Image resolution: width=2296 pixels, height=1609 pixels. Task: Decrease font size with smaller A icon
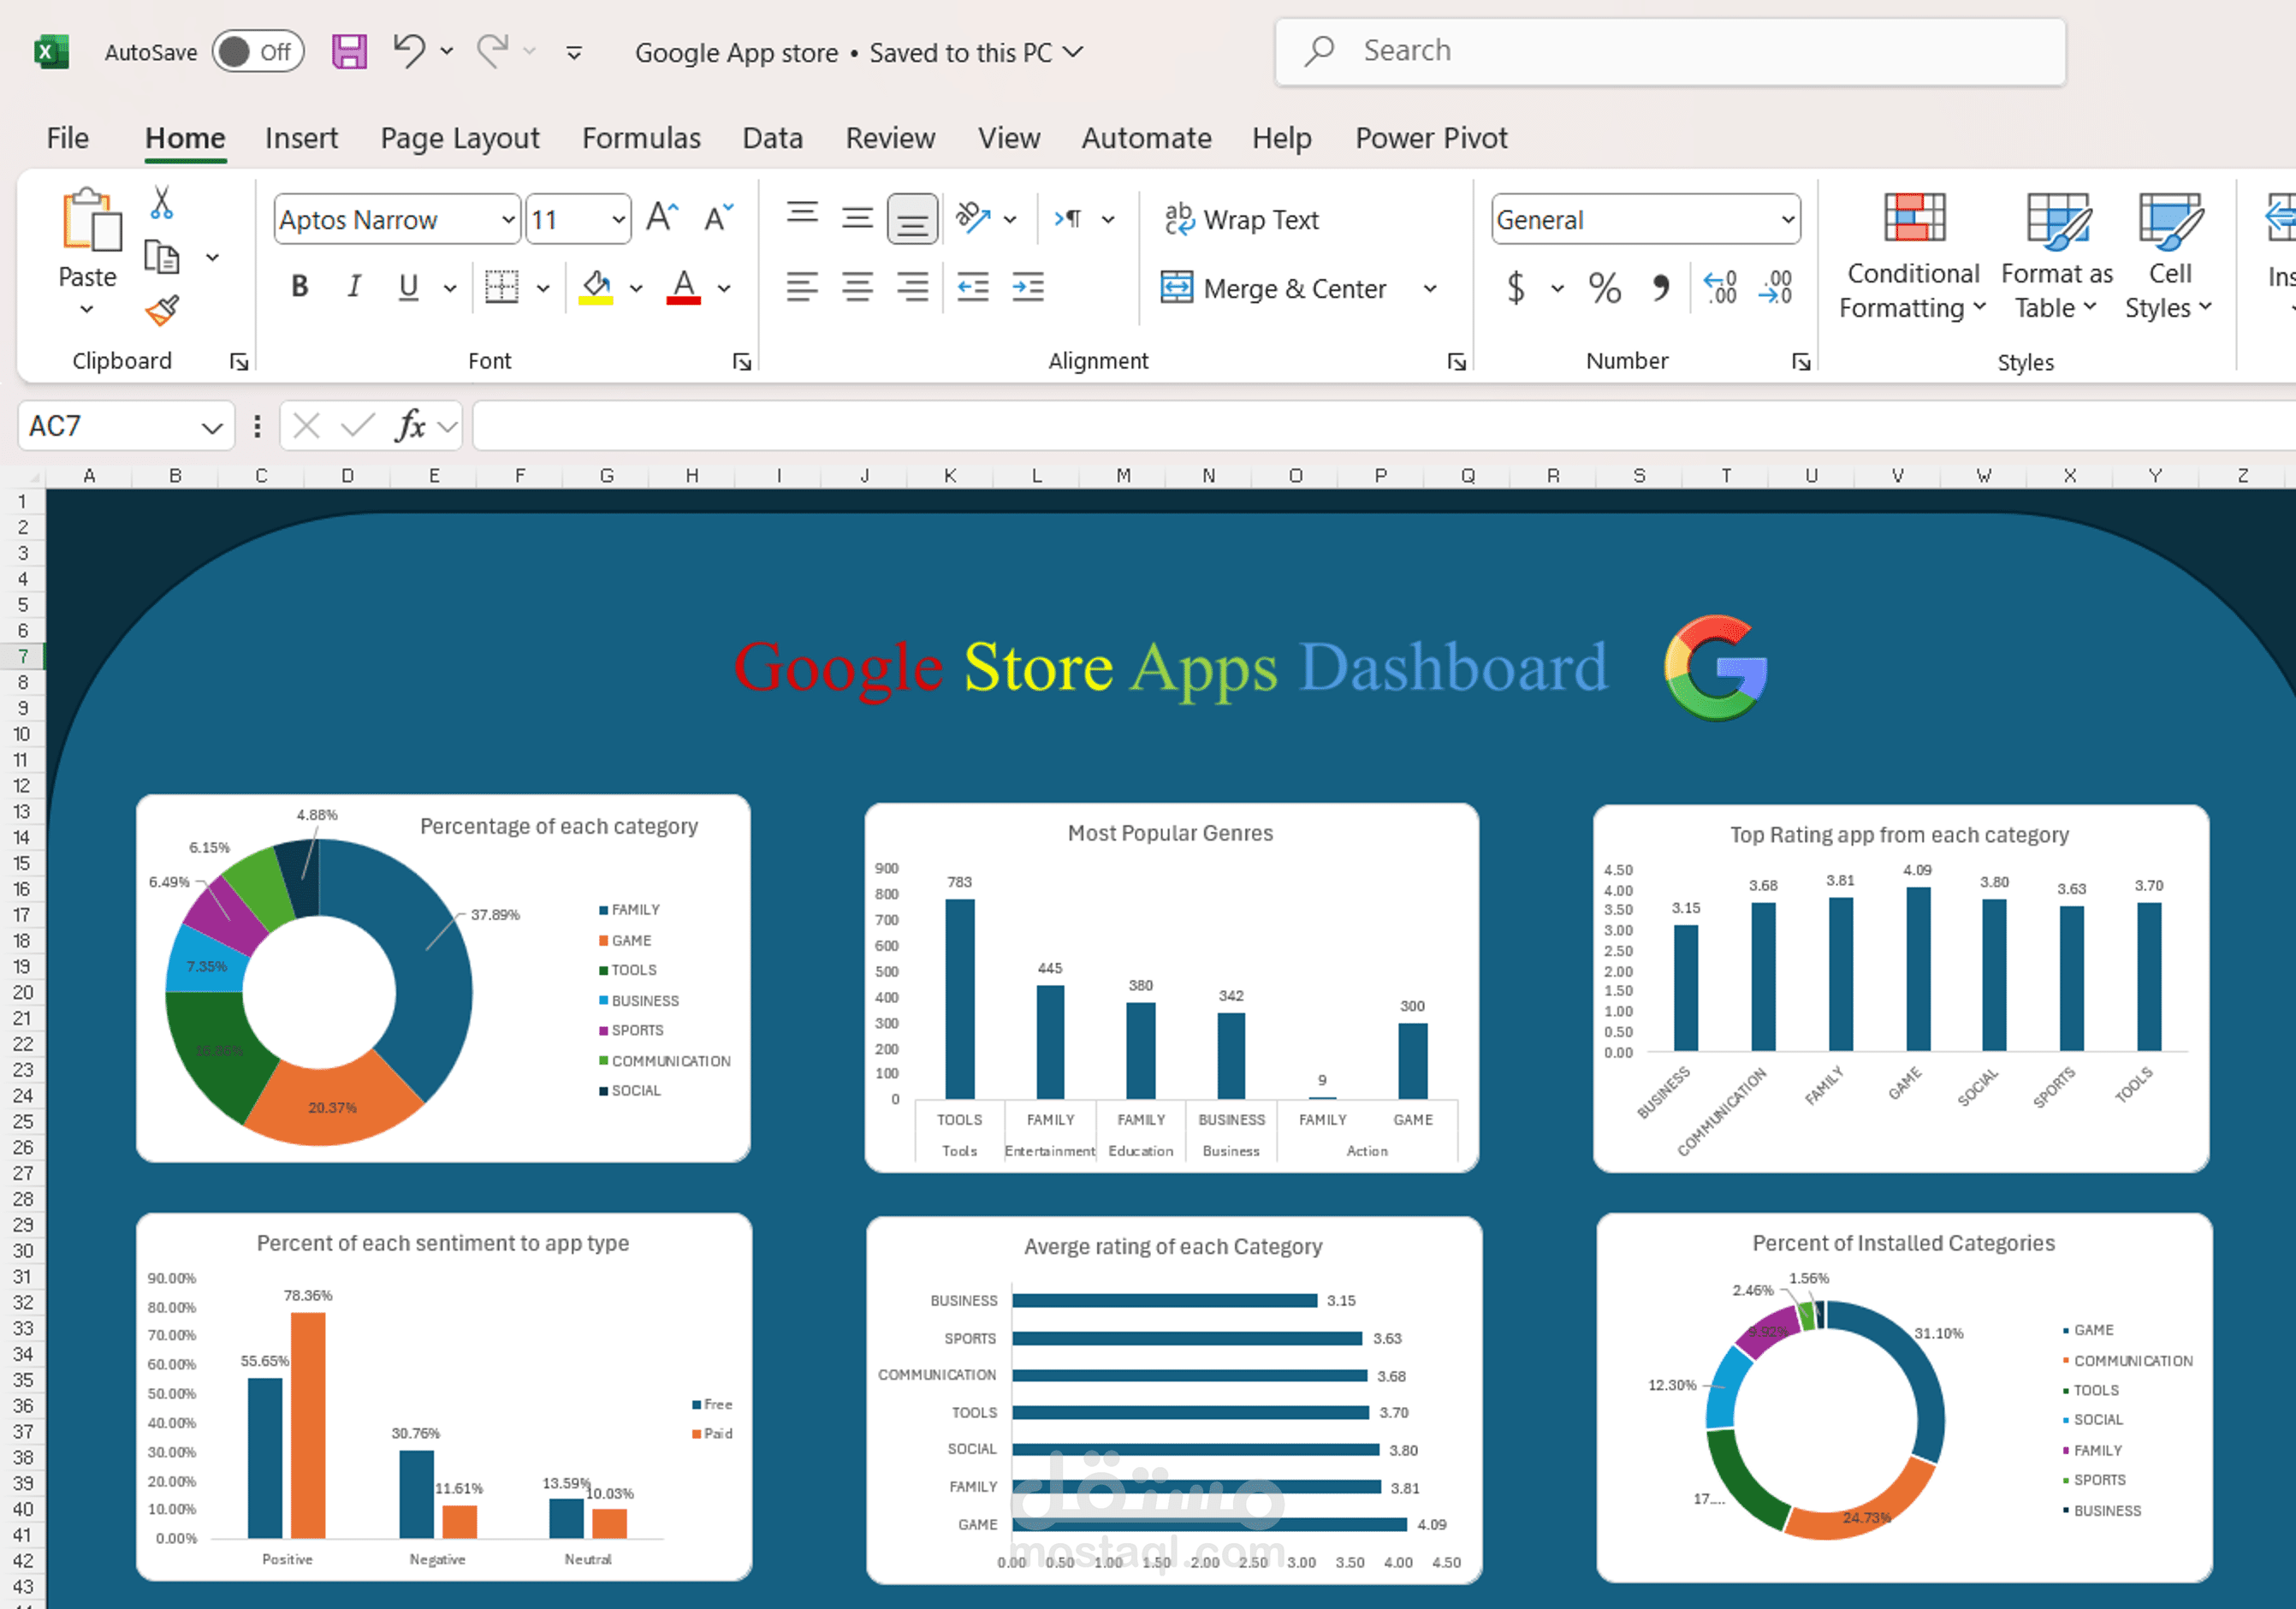[x=718, y=218]
